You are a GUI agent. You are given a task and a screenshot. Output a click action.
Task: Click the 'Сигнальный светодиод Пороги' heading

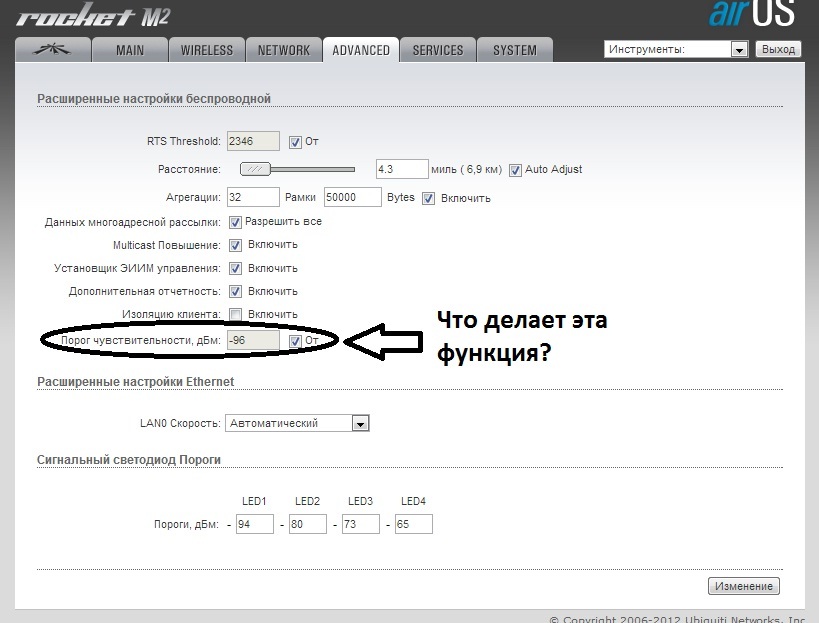click(x=128, y=460)
